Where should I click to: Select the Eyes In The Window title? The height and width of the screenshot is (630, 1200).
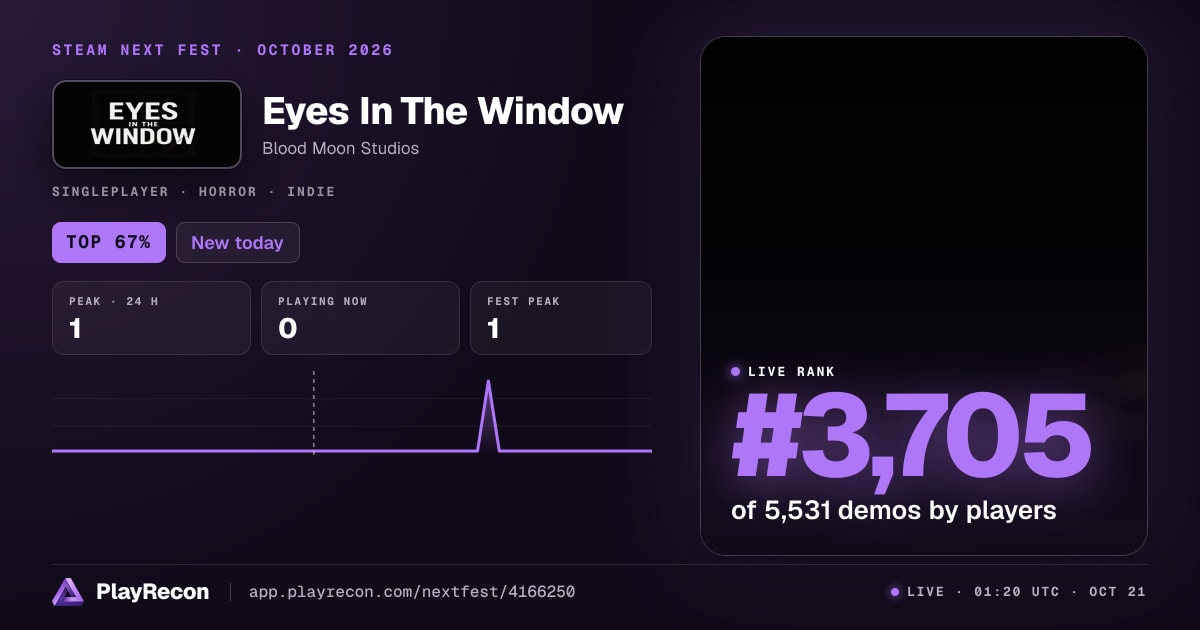(x=443, y=111)
